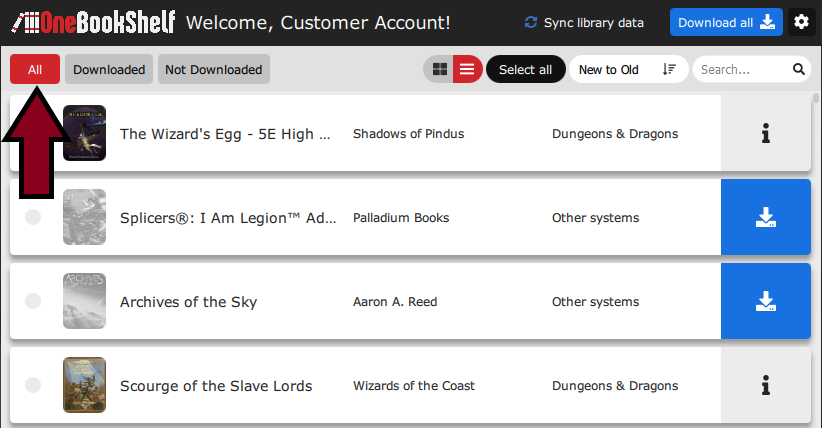Open settings gear icon
Screen dimensions: 822x428
click(x=800, y=22)
